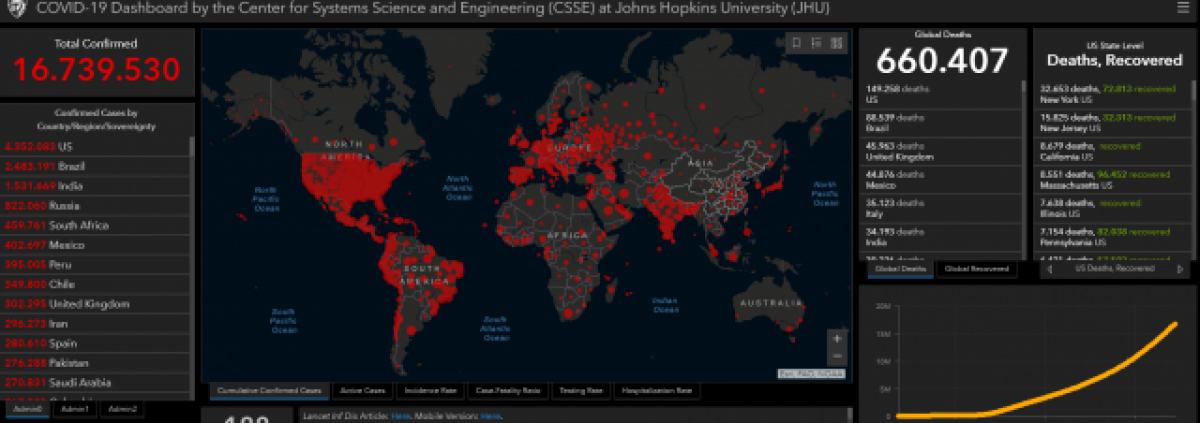This screenshot has width=1200, height=423.
Task: Switch map to Active Cases tab
Action: click(363, 390)
